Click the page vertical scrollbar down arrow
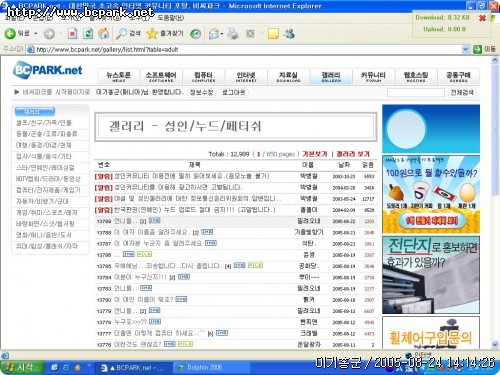This screenshot has height=375, width=500. 495,344
